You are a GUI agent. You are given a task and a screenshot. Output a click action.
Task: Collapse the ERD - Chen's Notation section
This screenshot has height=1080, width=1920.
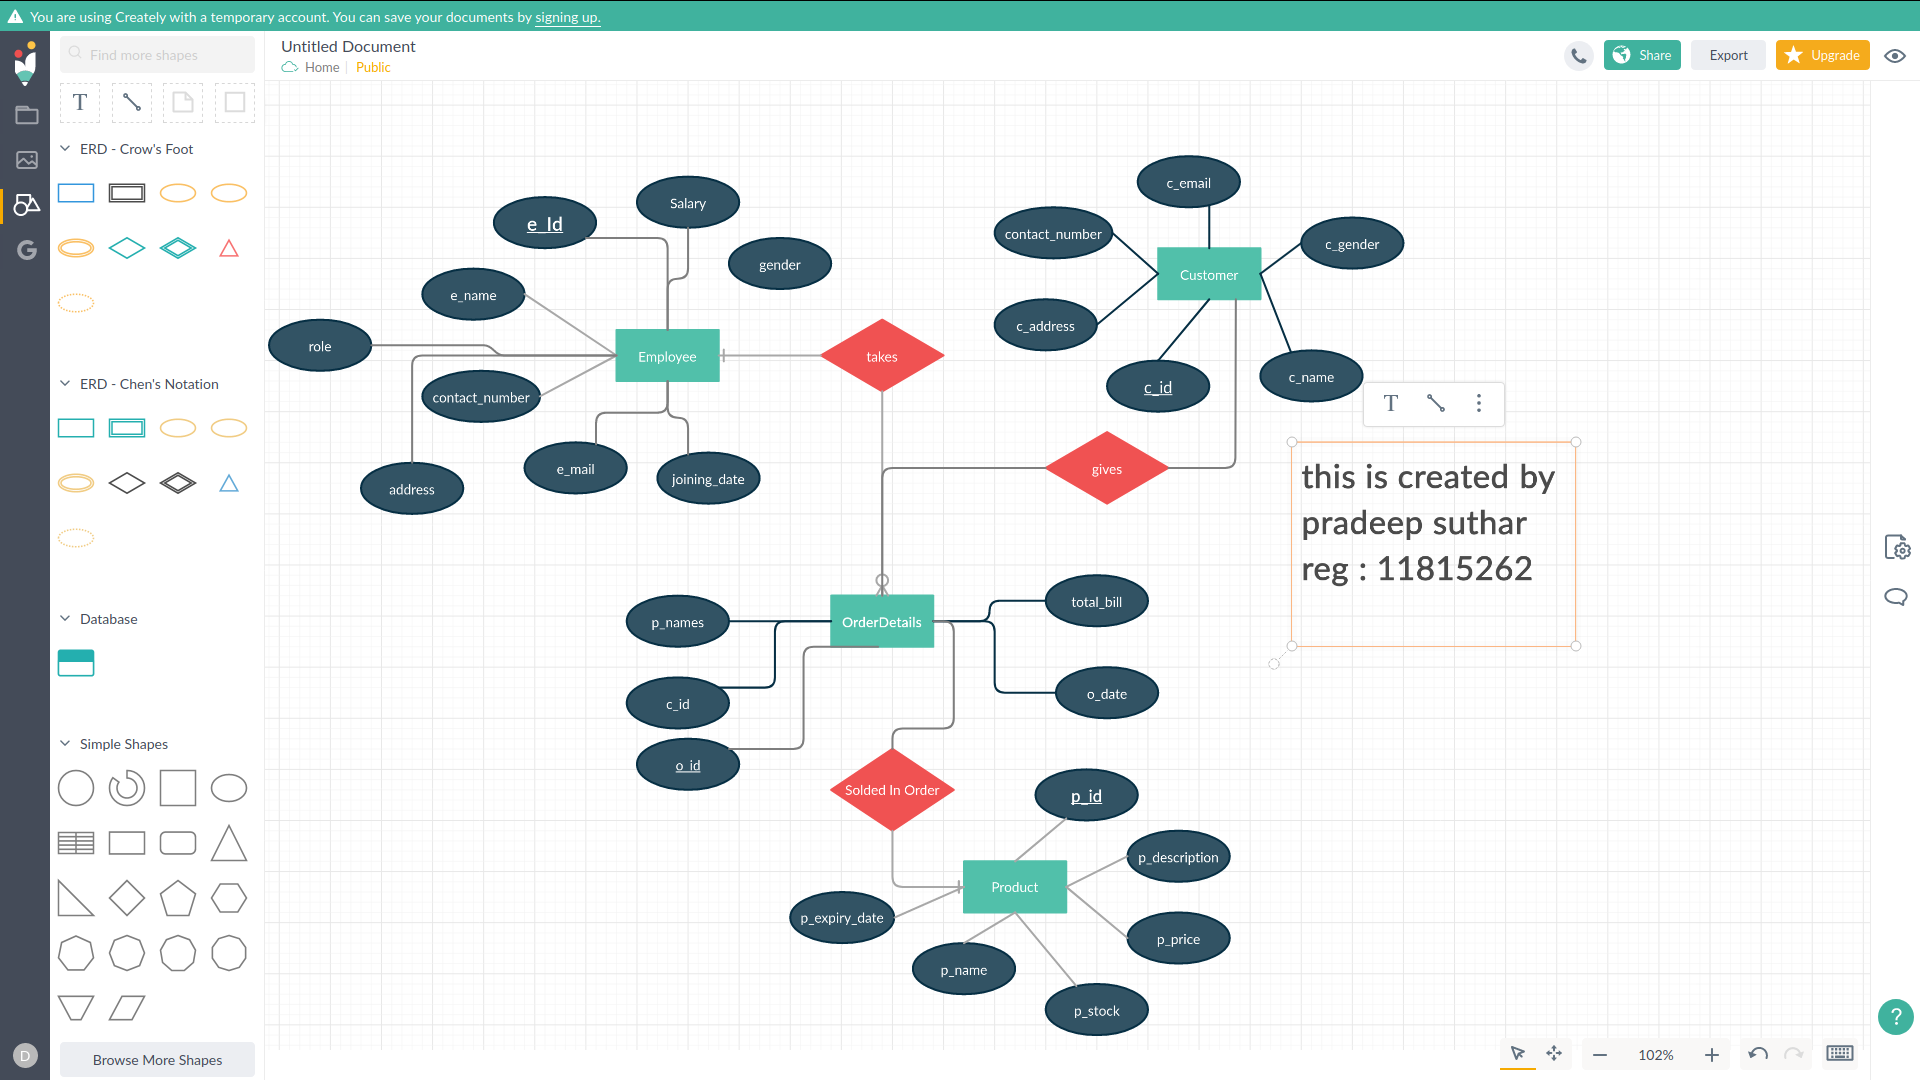click(x=65, y=384)
